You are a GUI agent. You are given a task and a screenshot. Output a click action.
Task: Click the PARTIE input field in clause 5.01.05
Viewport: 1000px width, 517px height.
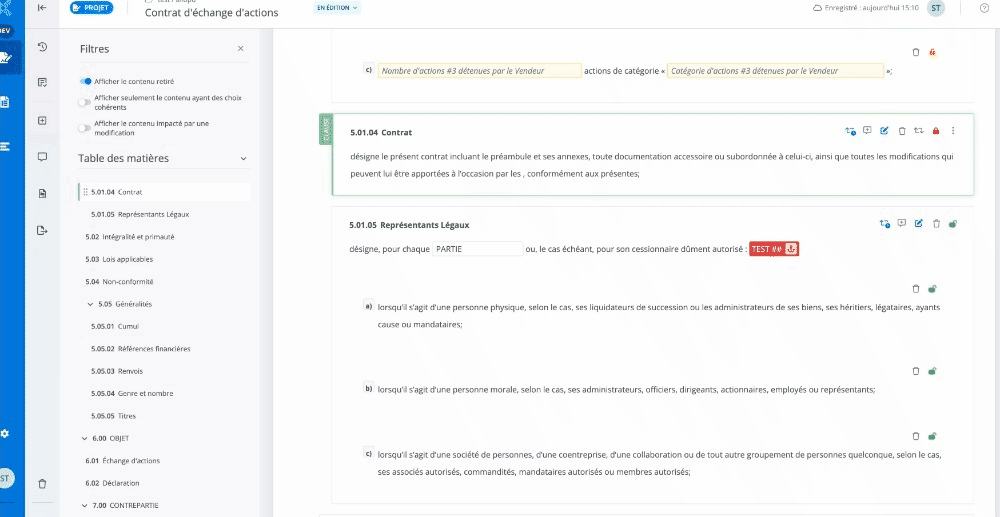pos(478,248)
